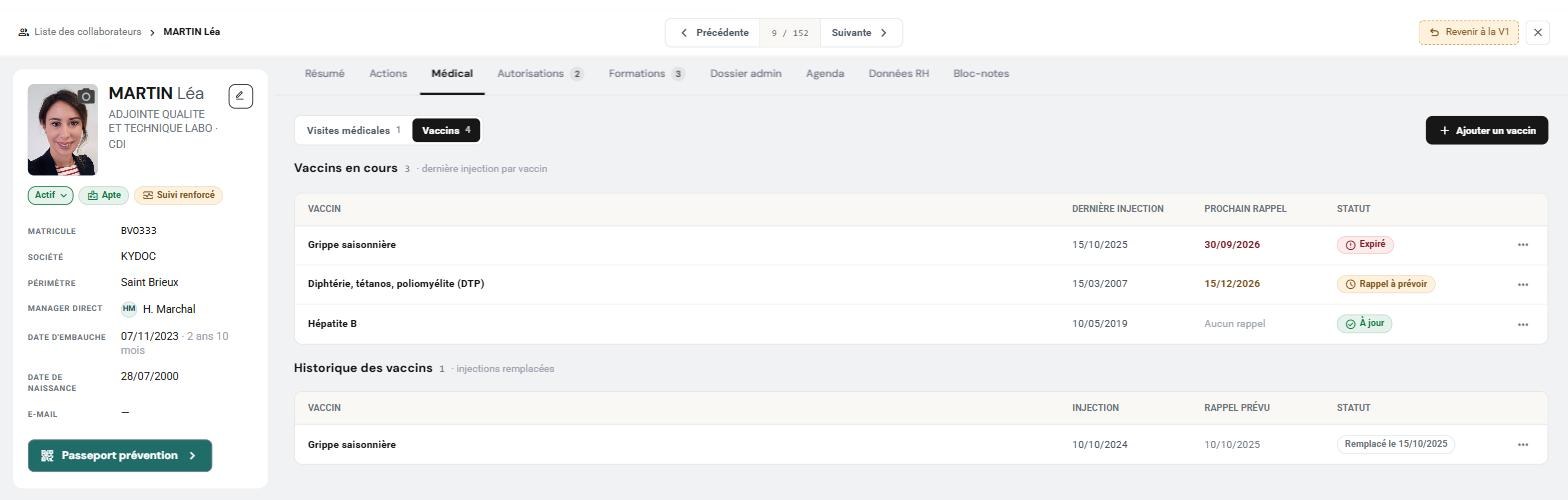Open the Formations tab
This screenshot has height=500, width=1568.
(647, 74)
